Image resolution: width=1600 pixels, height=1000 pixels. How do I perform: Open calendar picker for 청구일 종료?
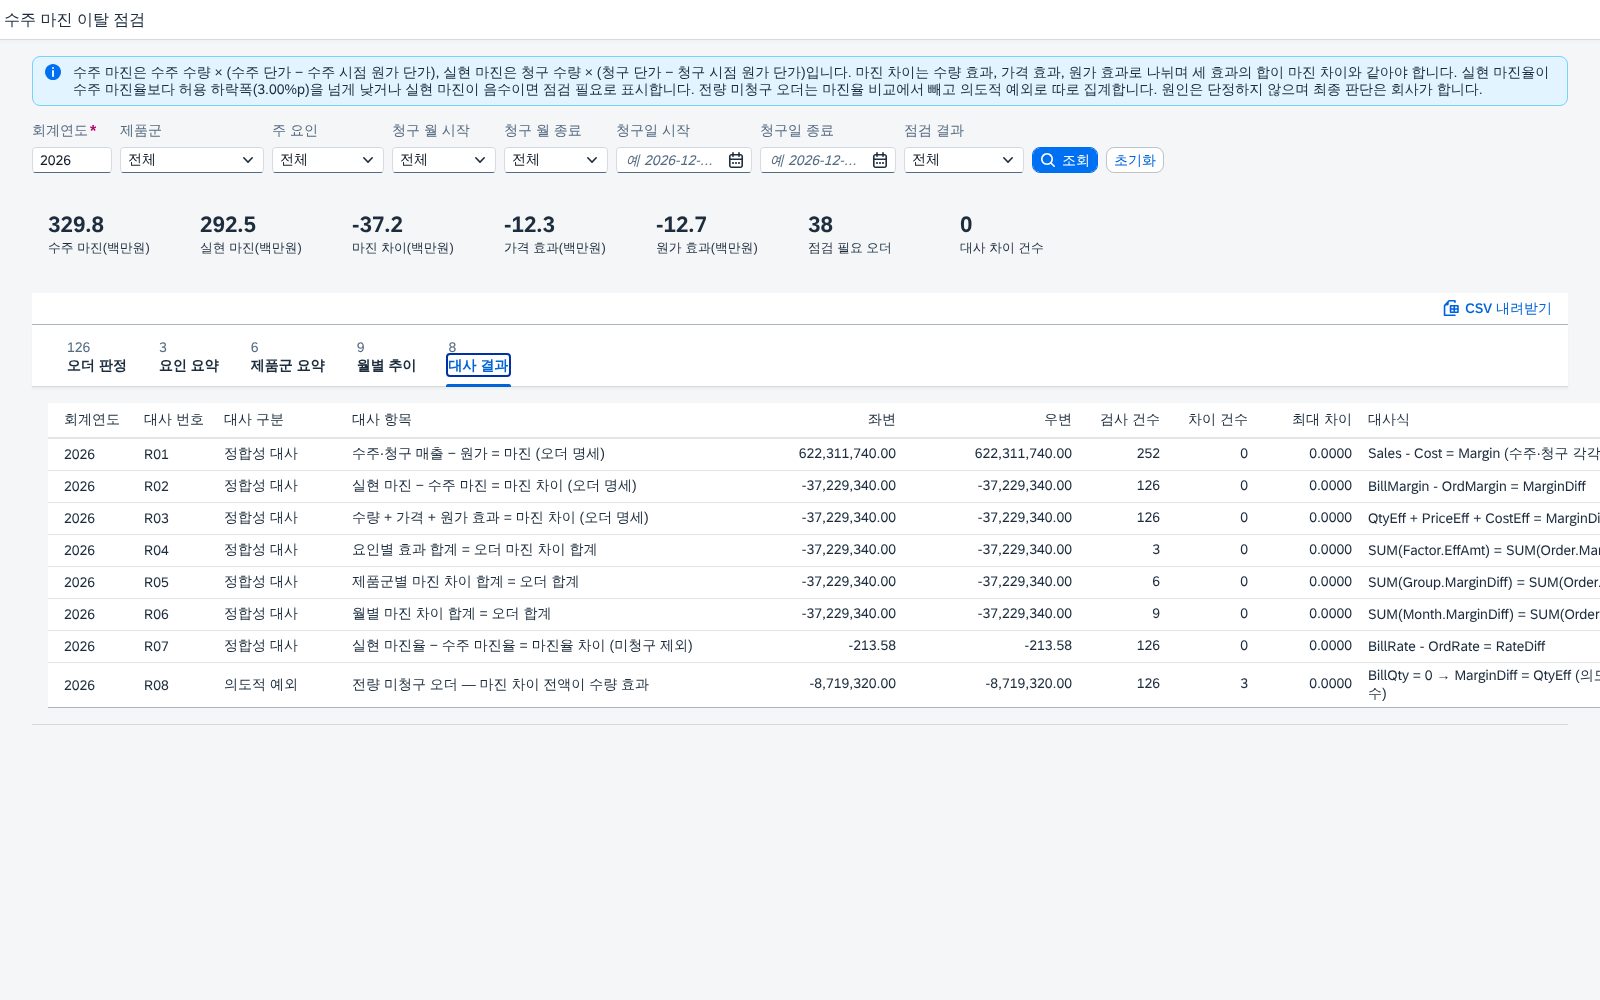click(880, 160)
